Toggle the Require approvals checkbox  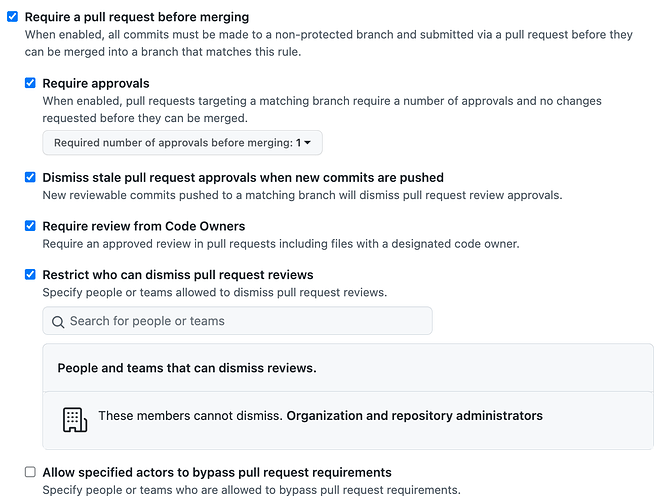tap(30, 83)
